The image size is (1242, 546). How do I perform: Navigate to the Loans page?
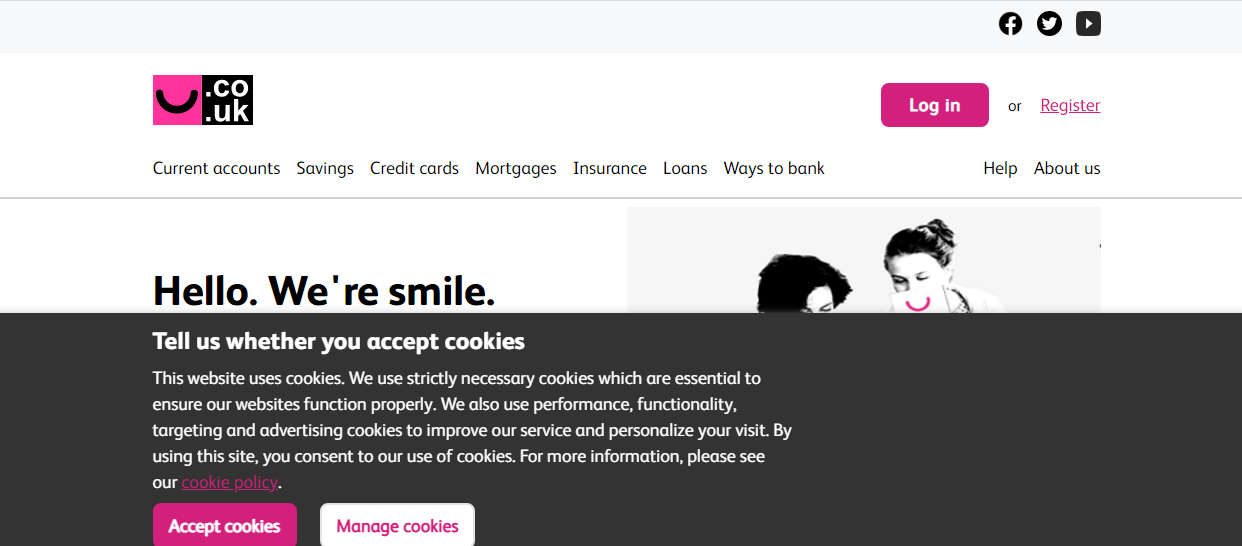coord(685,168)
